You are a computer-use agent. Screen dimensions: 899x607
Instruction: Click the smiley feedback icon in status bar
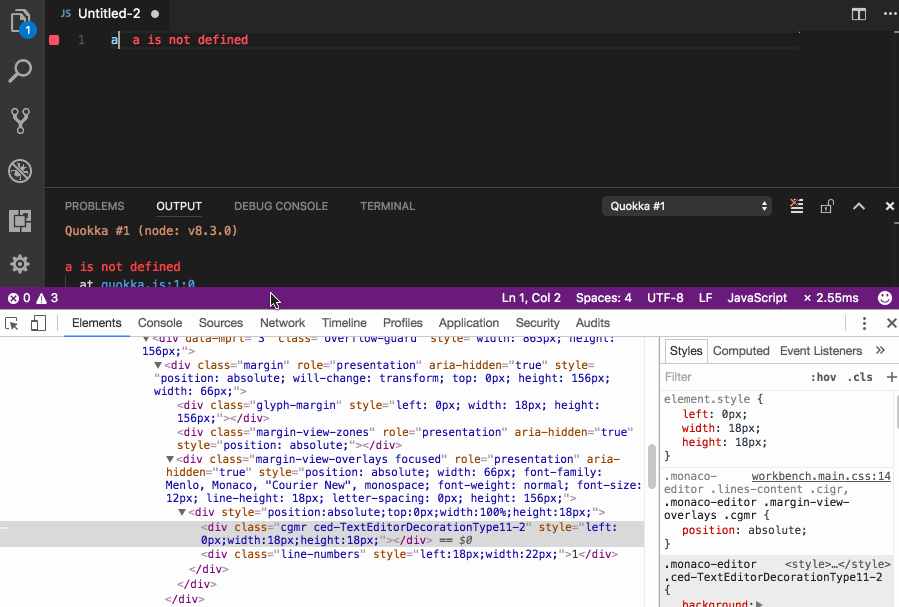coord(884,297)
